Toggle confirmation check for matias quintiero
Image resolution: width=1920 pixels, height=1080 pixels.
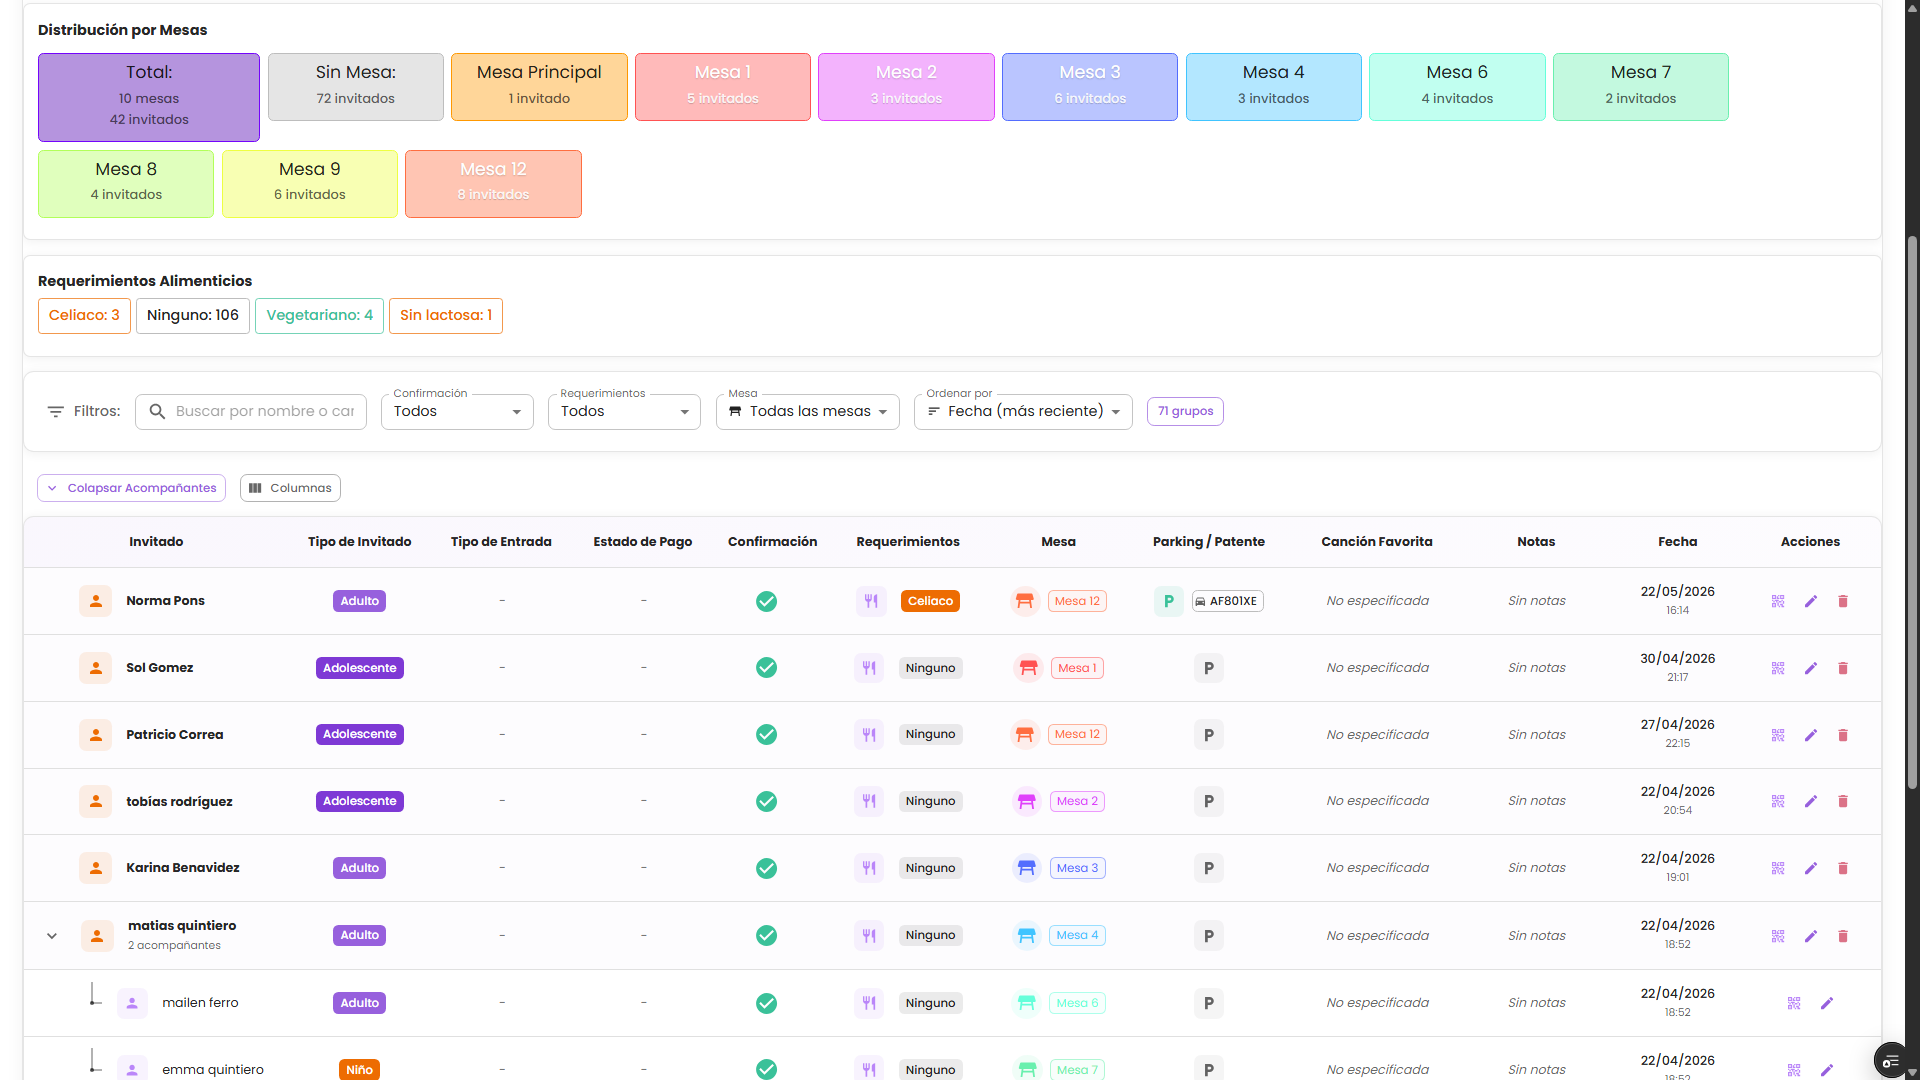click(766, 935)
